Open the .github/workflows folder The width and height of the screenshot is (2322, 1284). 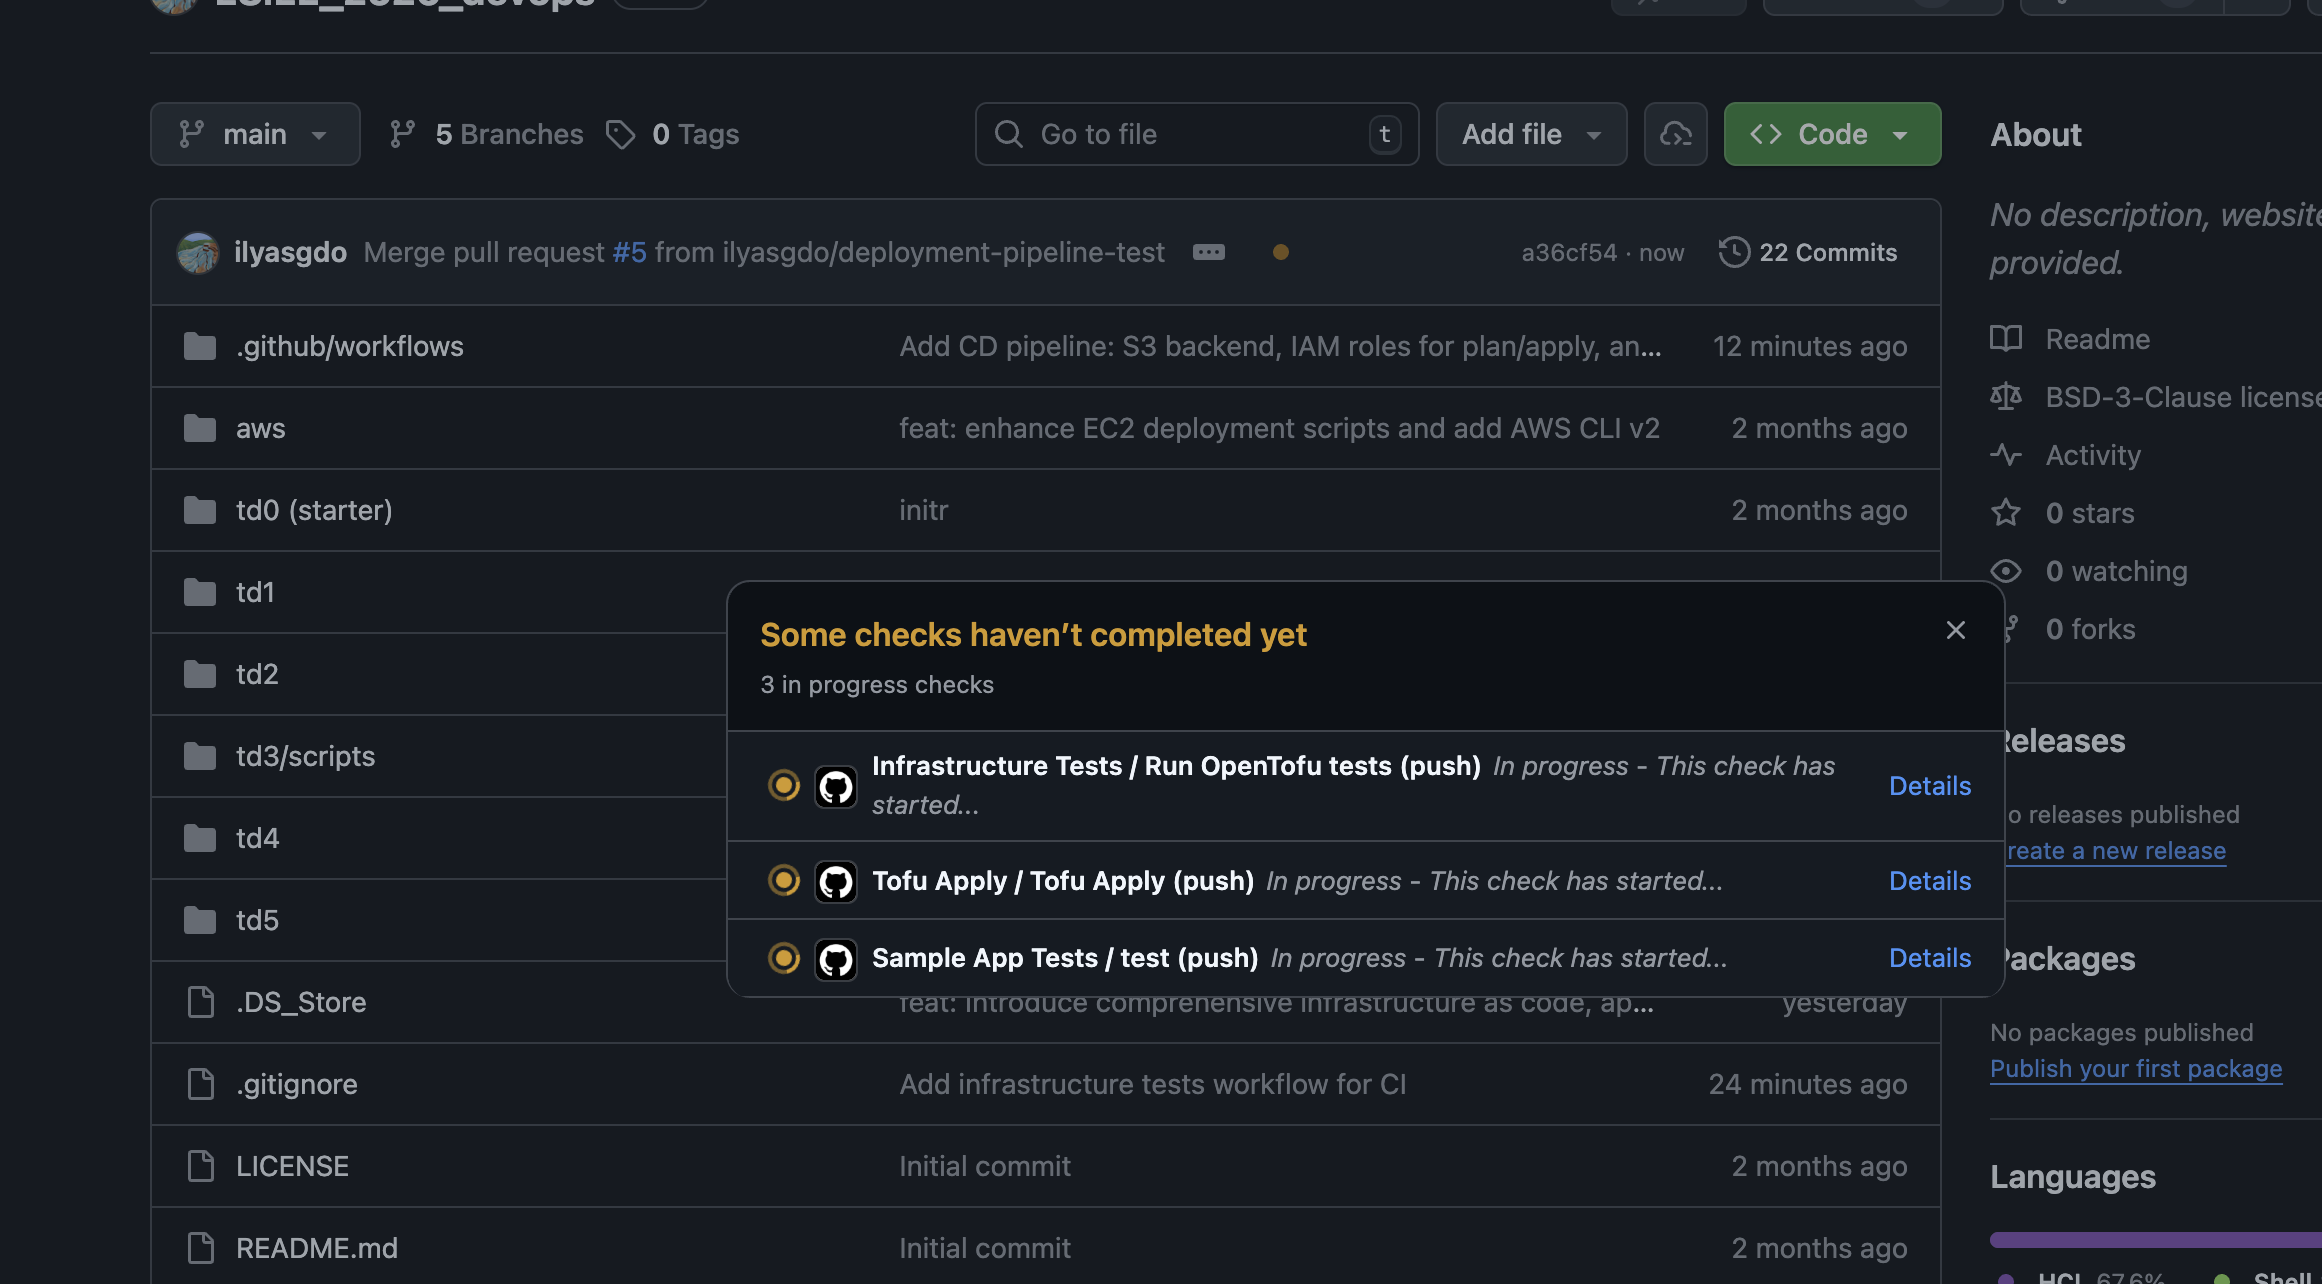349,346
